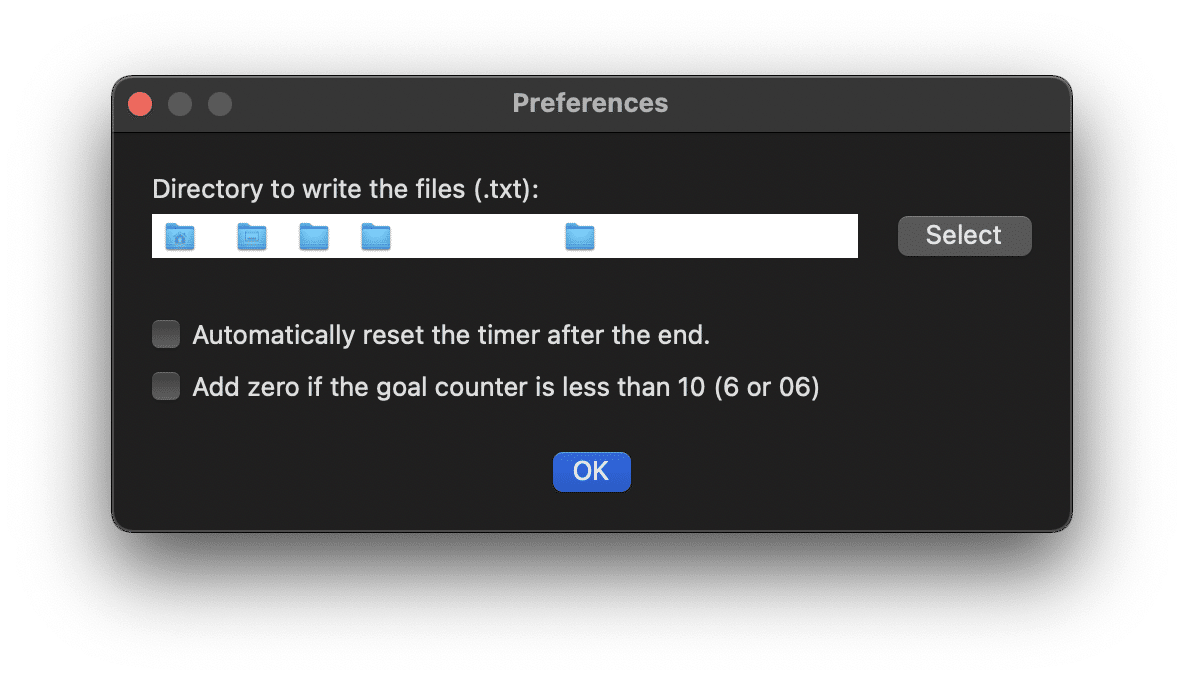Click empty right end of directory path field

pos(760,237)
